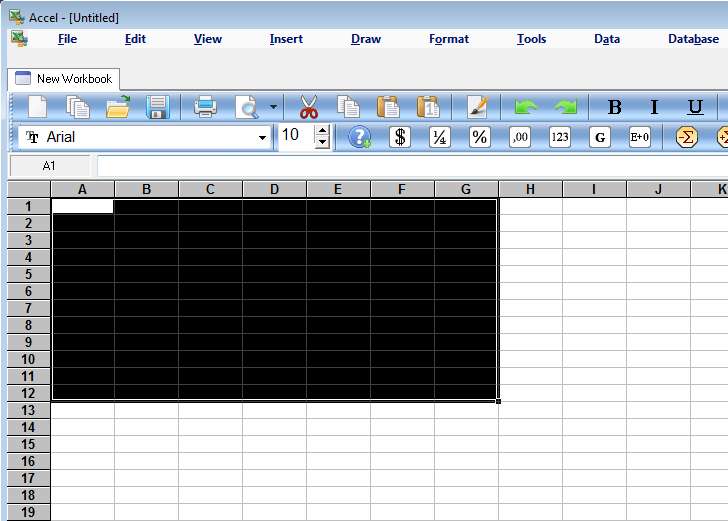Open print preview with the magnifier page icon
The width and height of the screenshot is (728, 521).
(x=247, y=107)
